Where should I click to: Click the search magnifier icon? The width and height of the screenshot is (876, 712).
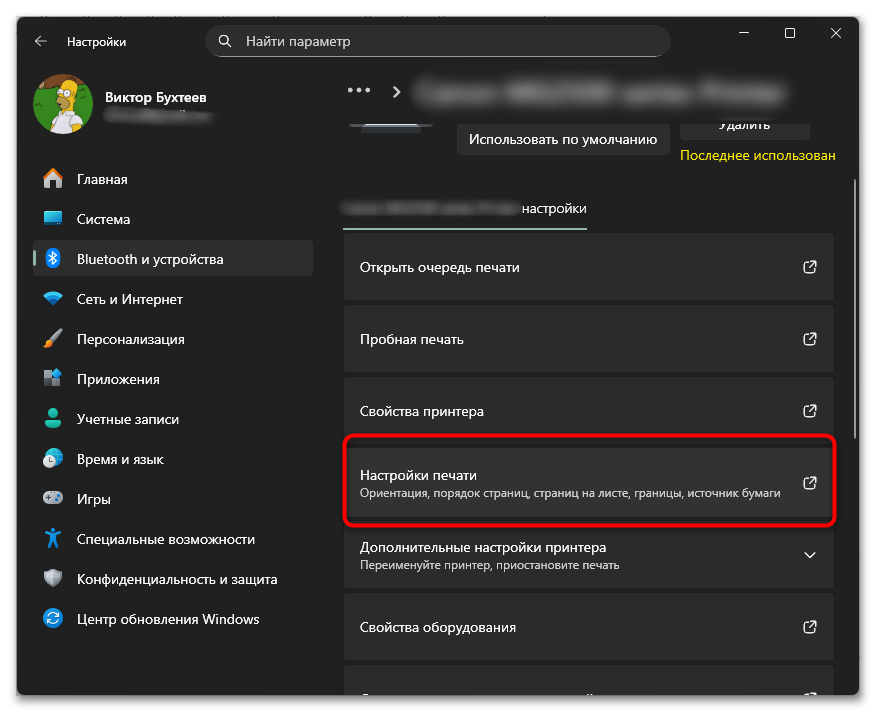pos(226,41)
